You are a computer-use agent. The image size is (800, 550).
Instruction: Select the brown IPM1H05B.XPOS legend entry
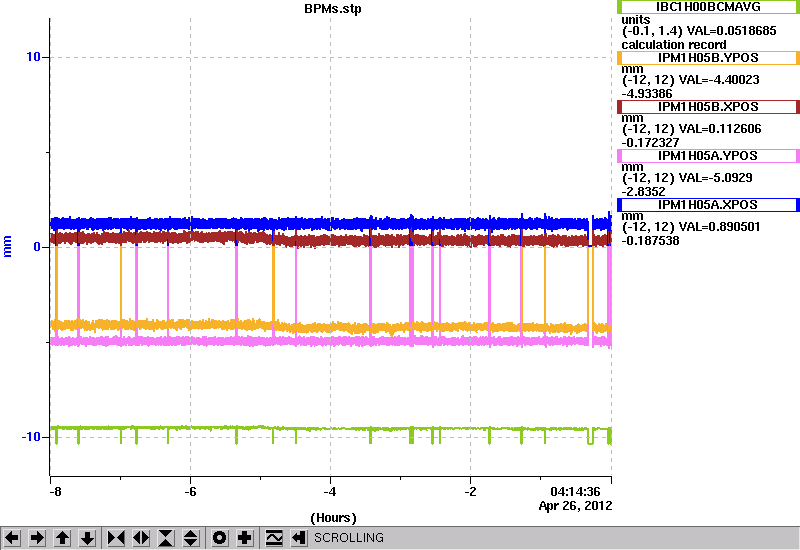[x=708, y=107]
